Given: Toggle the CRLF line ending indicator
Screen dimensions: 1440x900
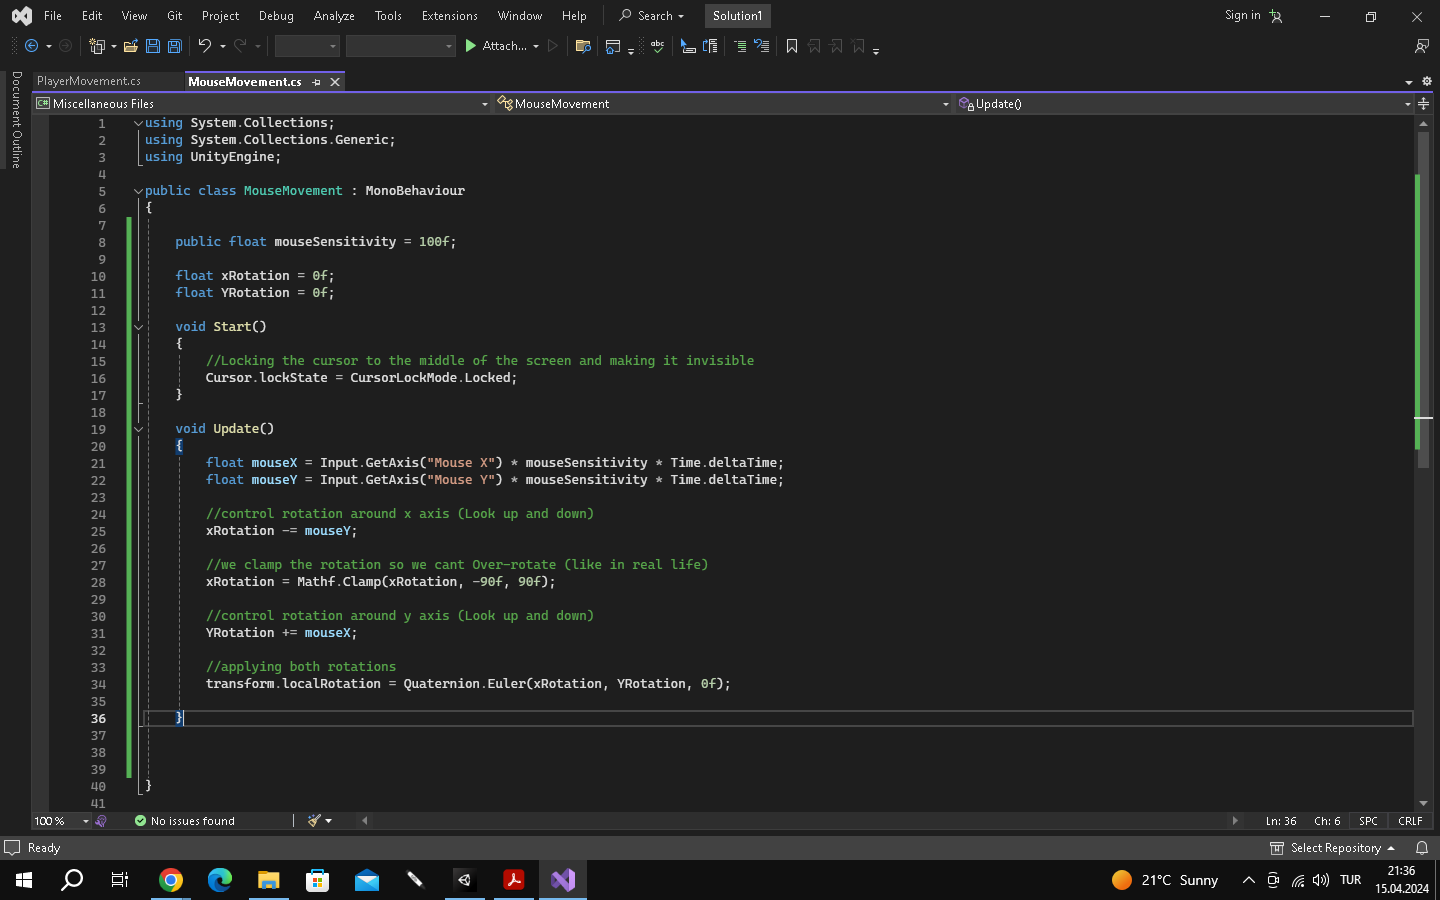Looking at the screenshot, I should point(1410,821).
